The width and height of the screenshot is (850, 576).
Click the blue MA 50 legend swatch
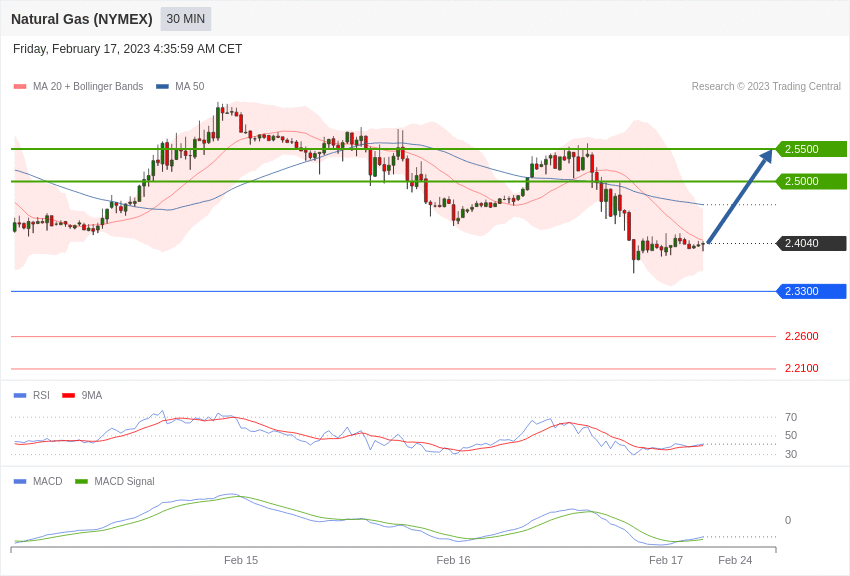coord(162,87)
